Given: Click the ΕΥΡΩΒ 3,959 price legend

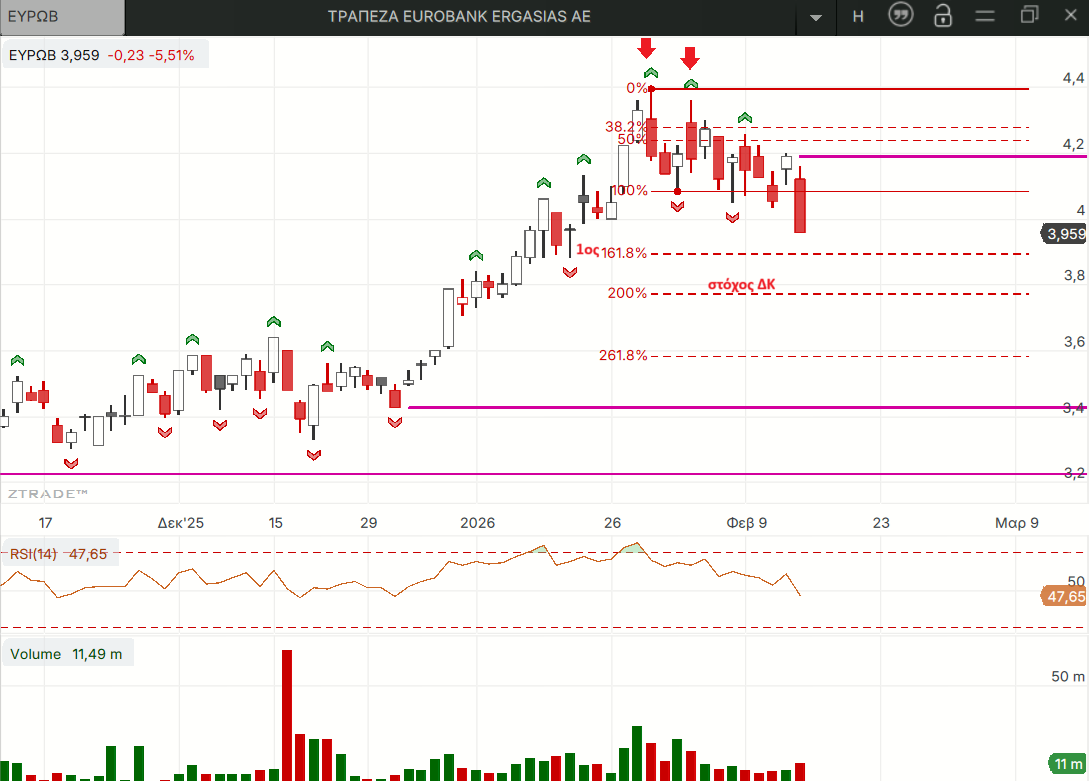Looking at the screenshot, I should [x=102, y=55].
